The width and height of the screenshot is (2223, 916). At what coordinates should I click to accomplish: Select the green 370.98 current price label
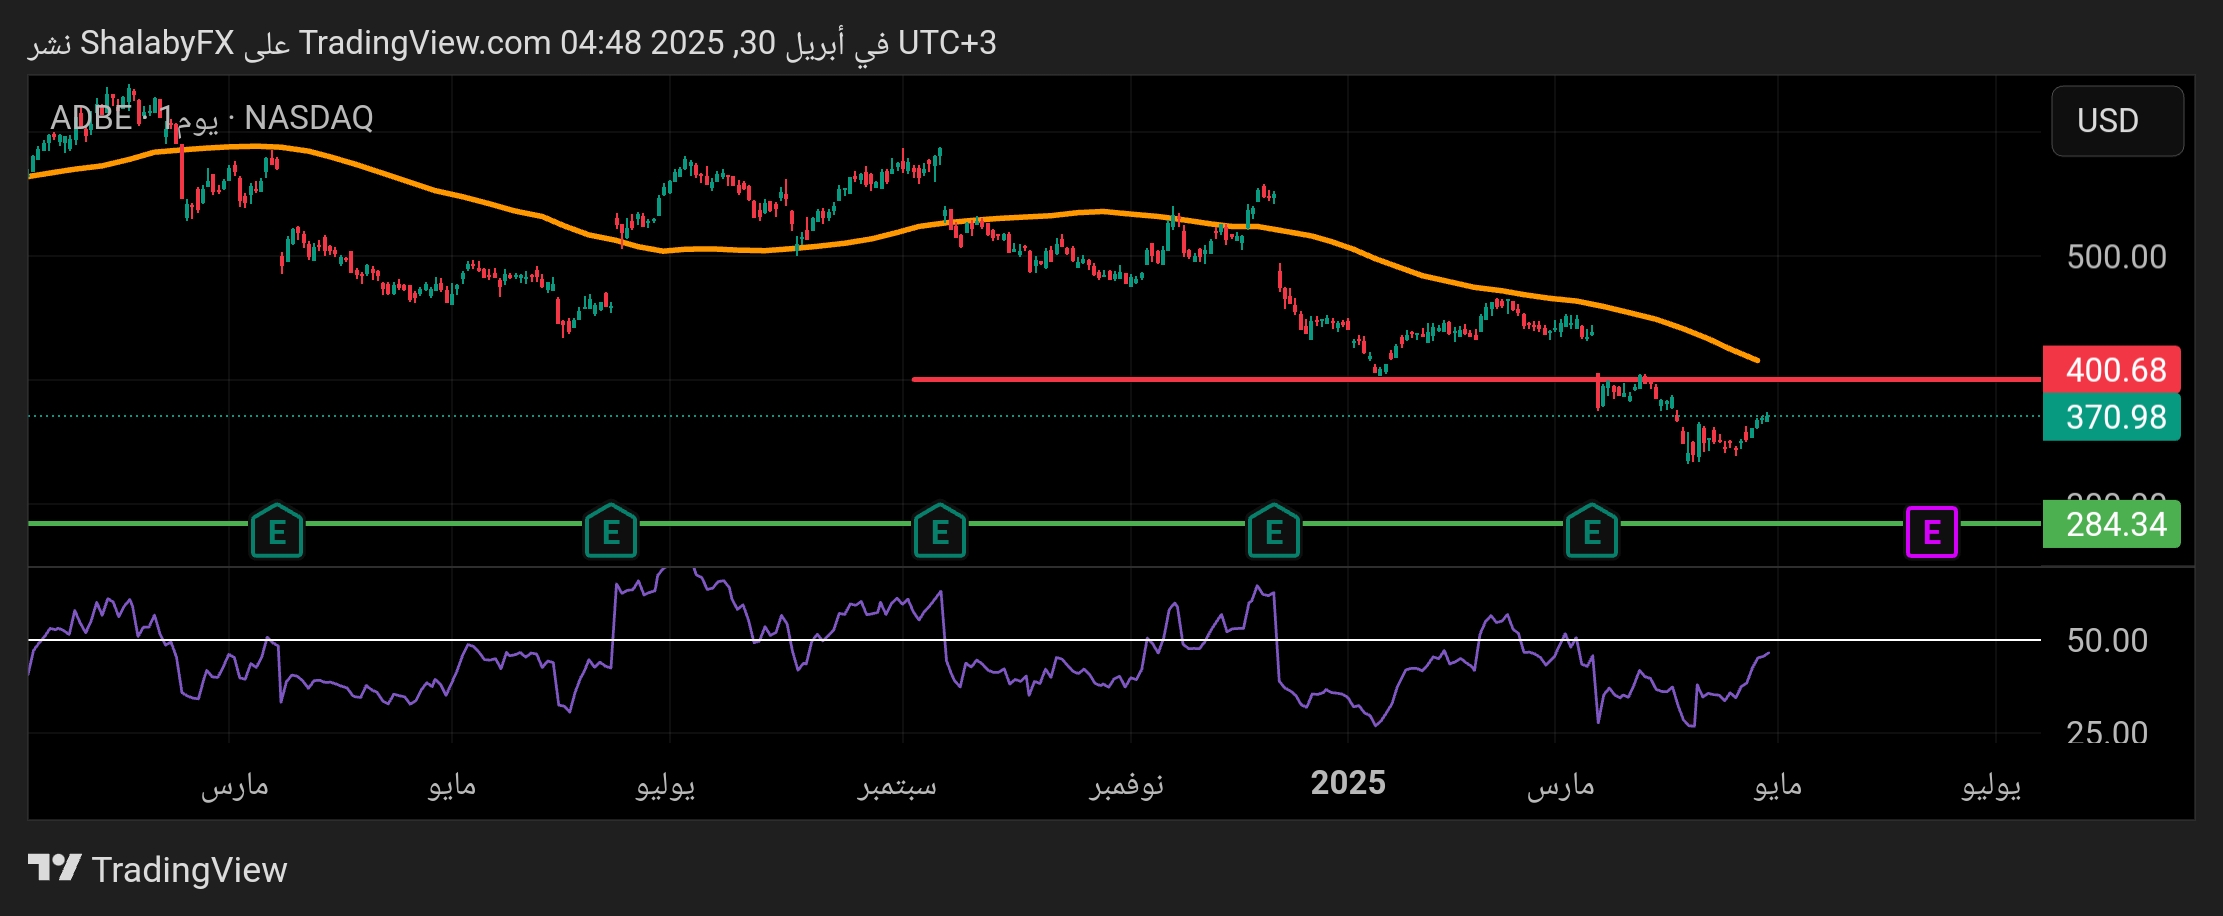(x=2112, y=417)
